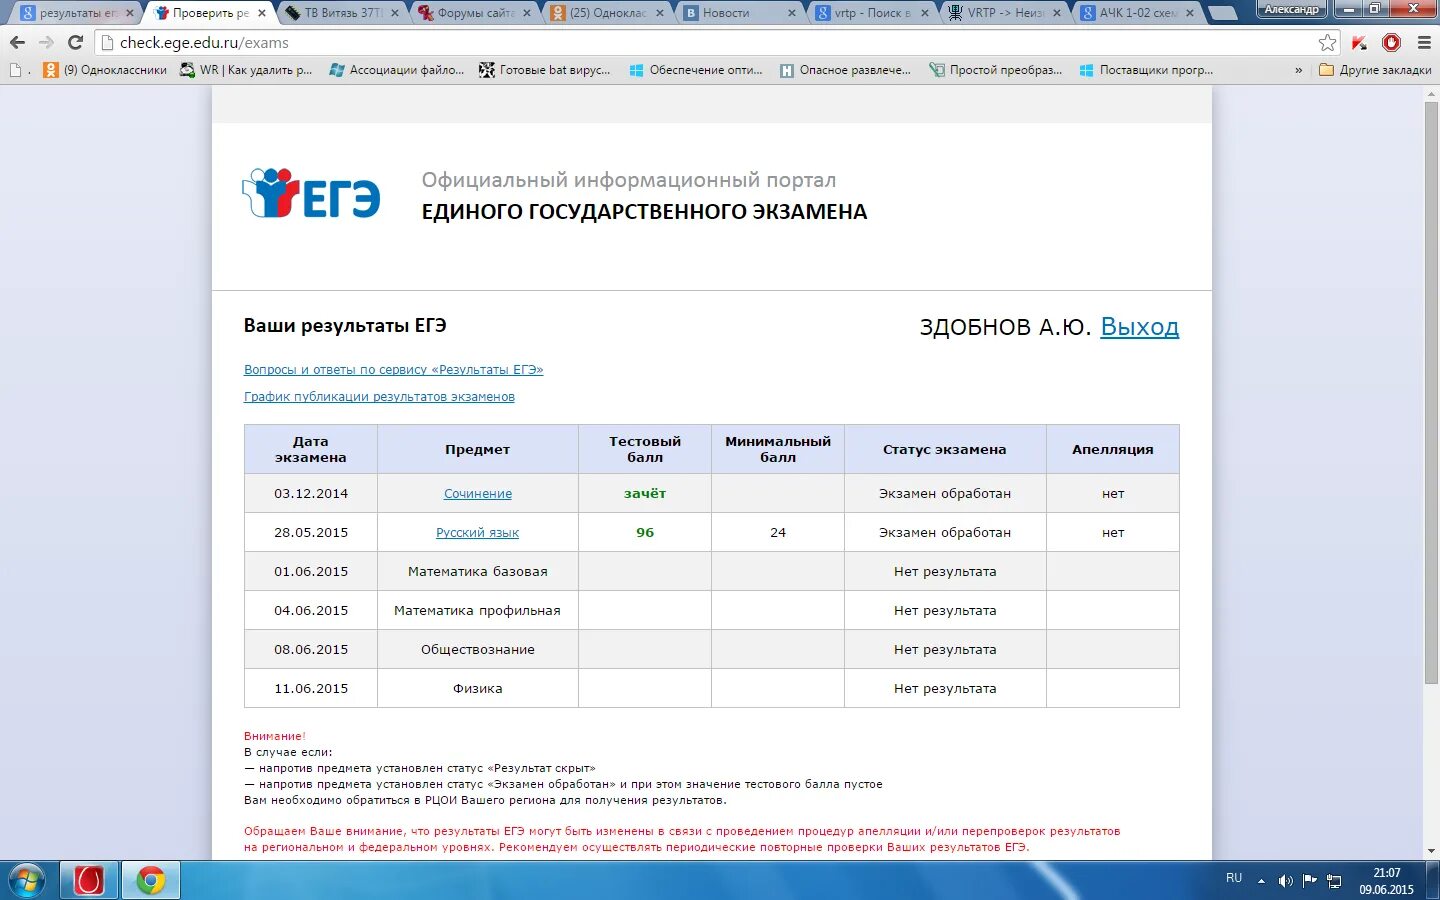
Task: Open the Windows Start button
Action: 27,880
